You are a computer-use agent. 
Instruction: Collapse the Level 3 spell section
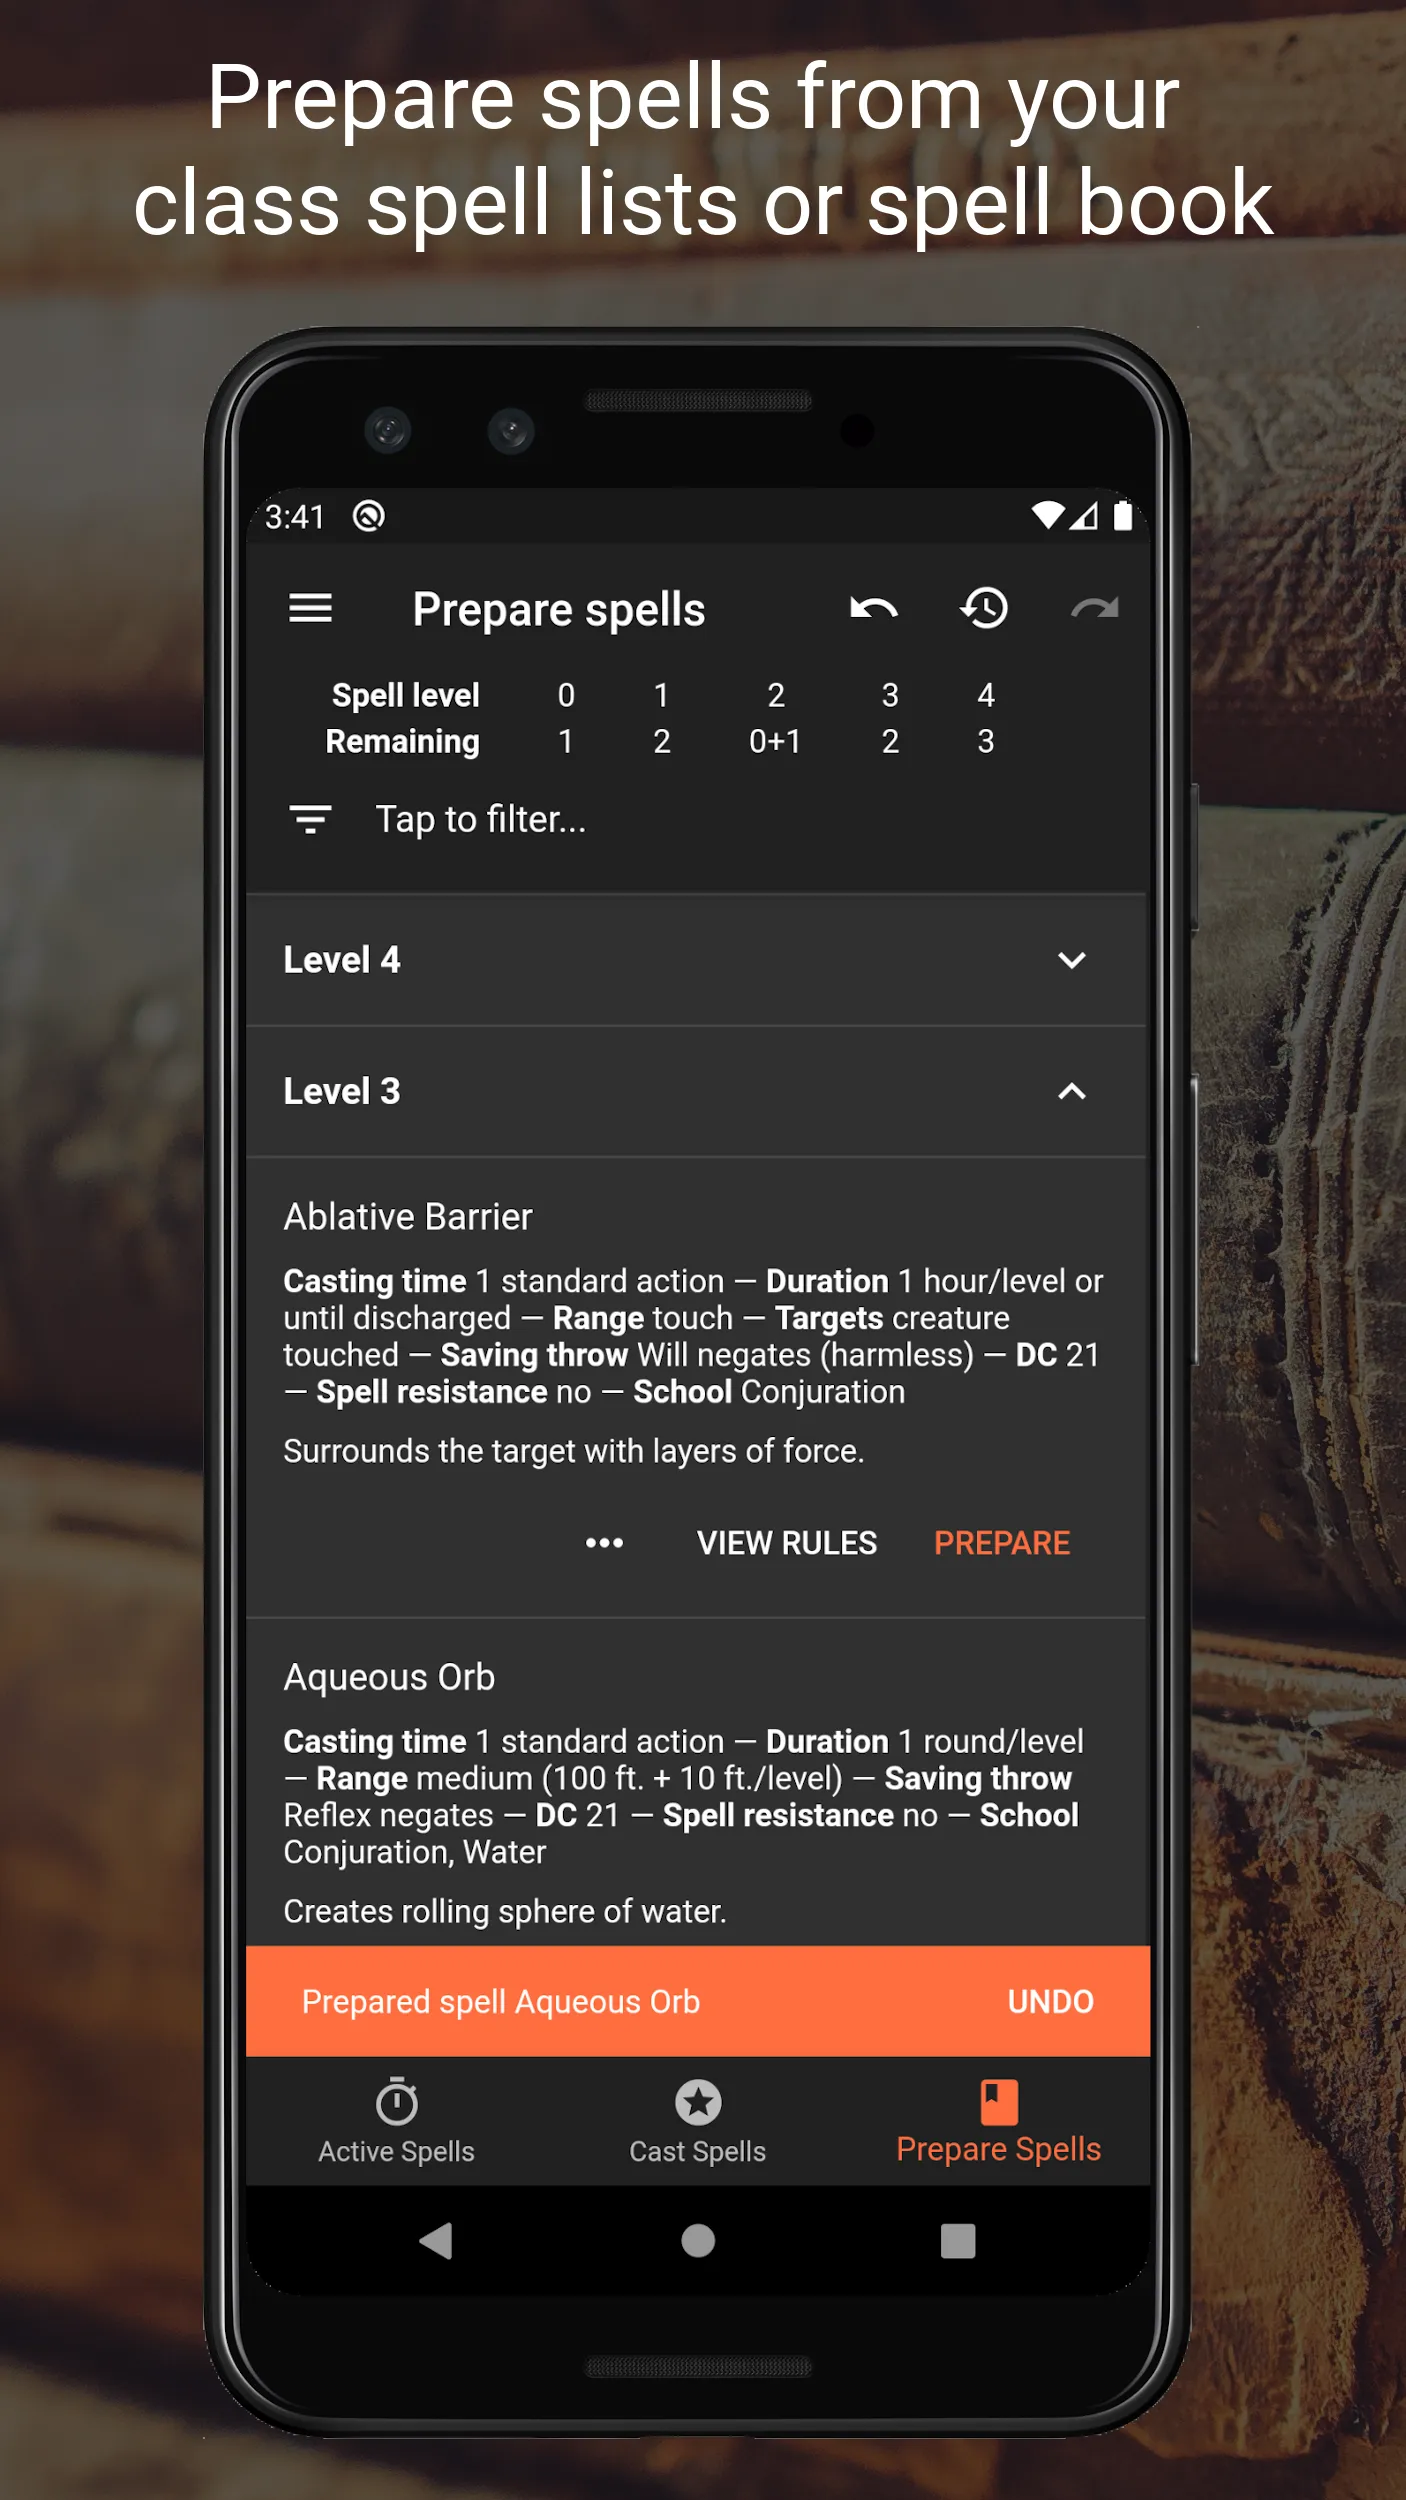697,1091
